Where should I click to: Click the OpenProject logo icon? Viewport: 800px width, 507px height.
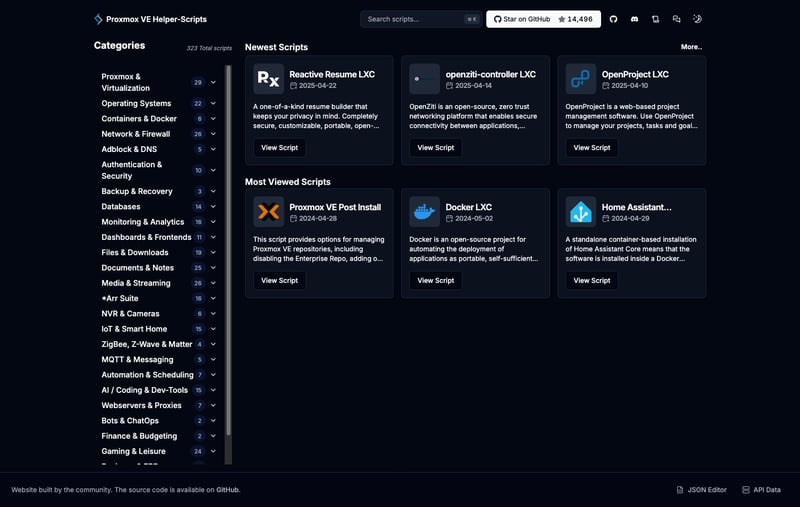(x=581, y=79)
